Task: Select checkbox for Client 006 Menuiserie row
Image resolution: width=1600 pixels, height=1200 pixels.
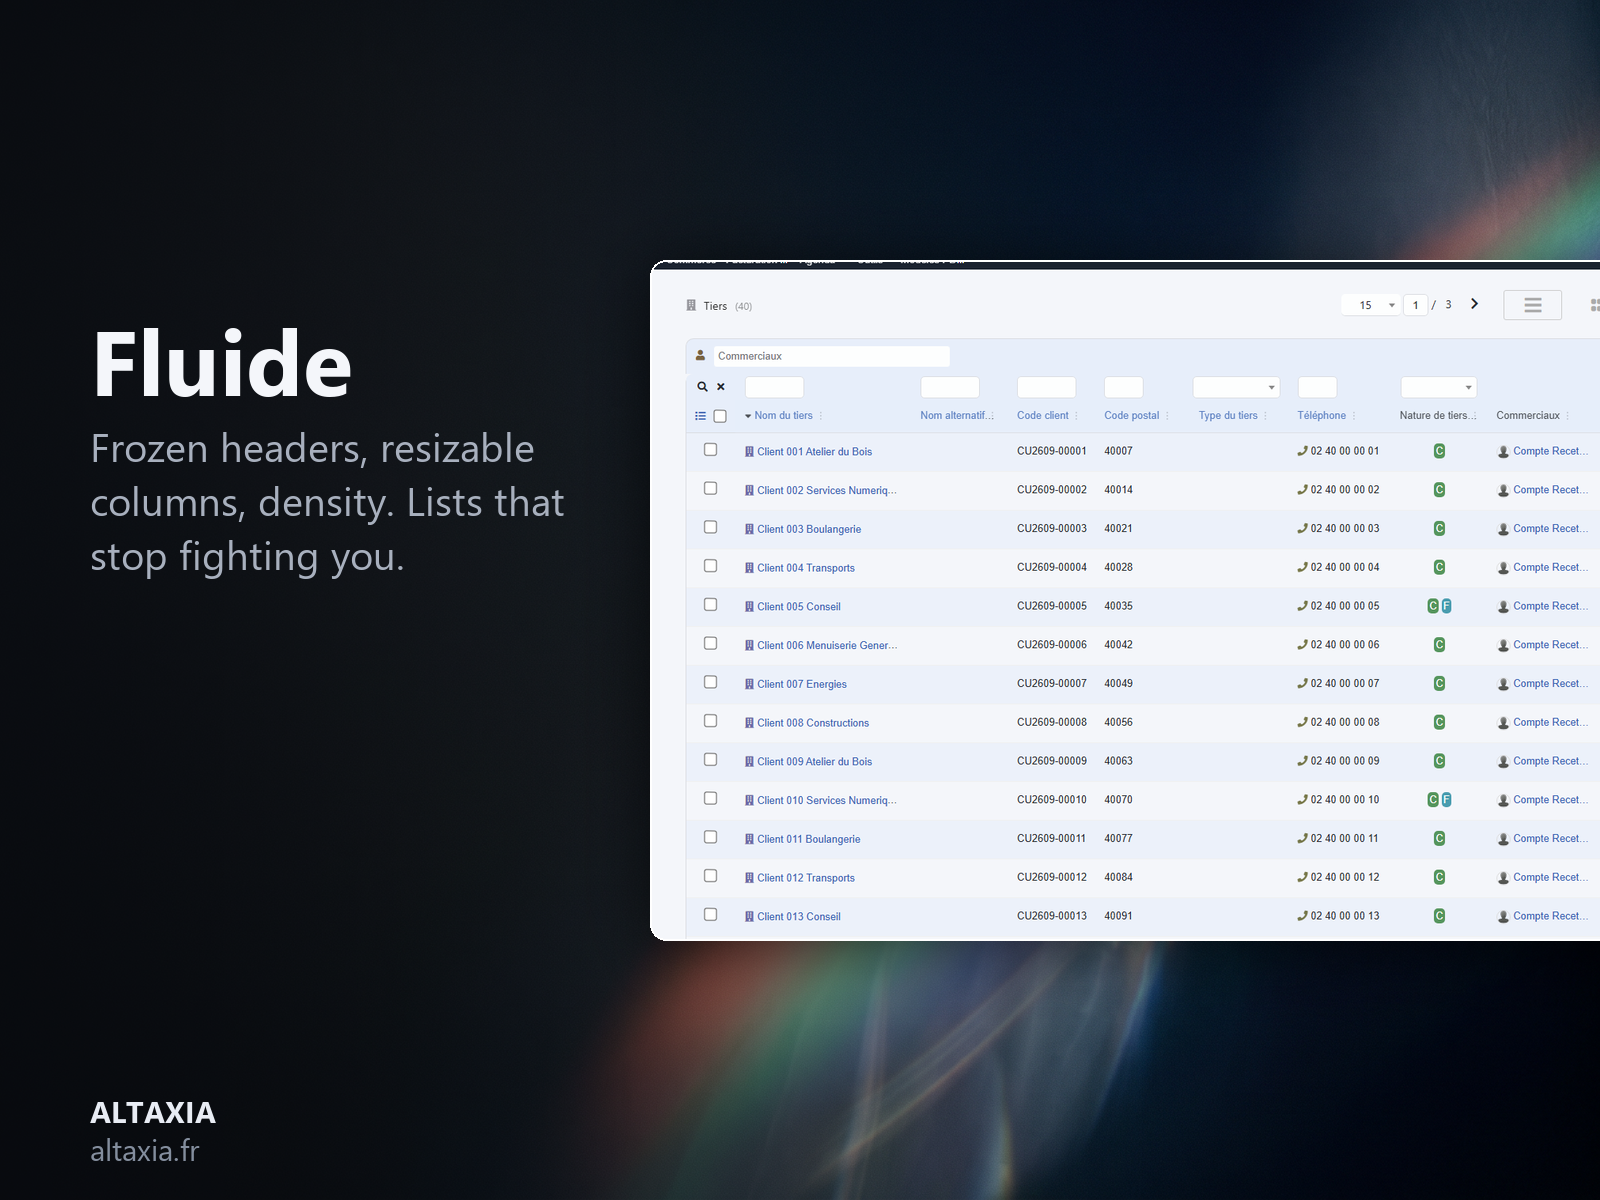Action: [711, 643]
